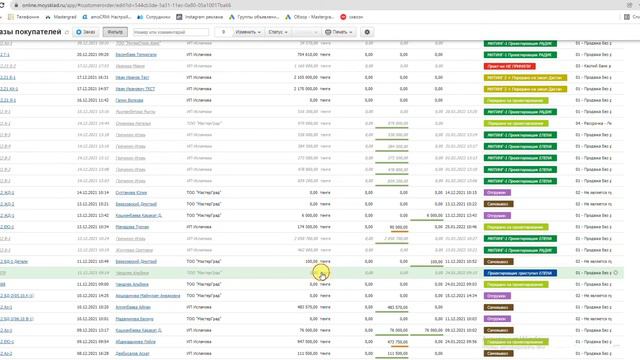Open the customer link dated 10.12.2021 14:25
Image resolution: width=640 pixels, height=360 pixels.
(148, 296)
